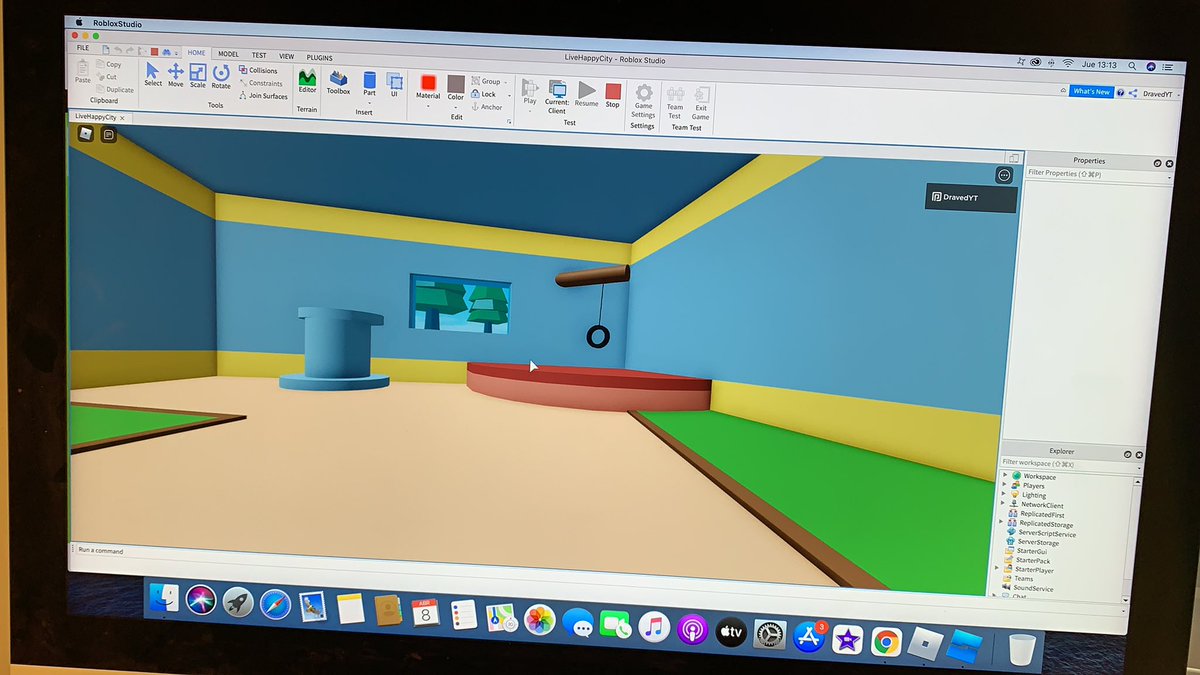1200x675 pixels.
Task: Select the Lighting bulb icon in Explorer
Action: coord(1013,494)
